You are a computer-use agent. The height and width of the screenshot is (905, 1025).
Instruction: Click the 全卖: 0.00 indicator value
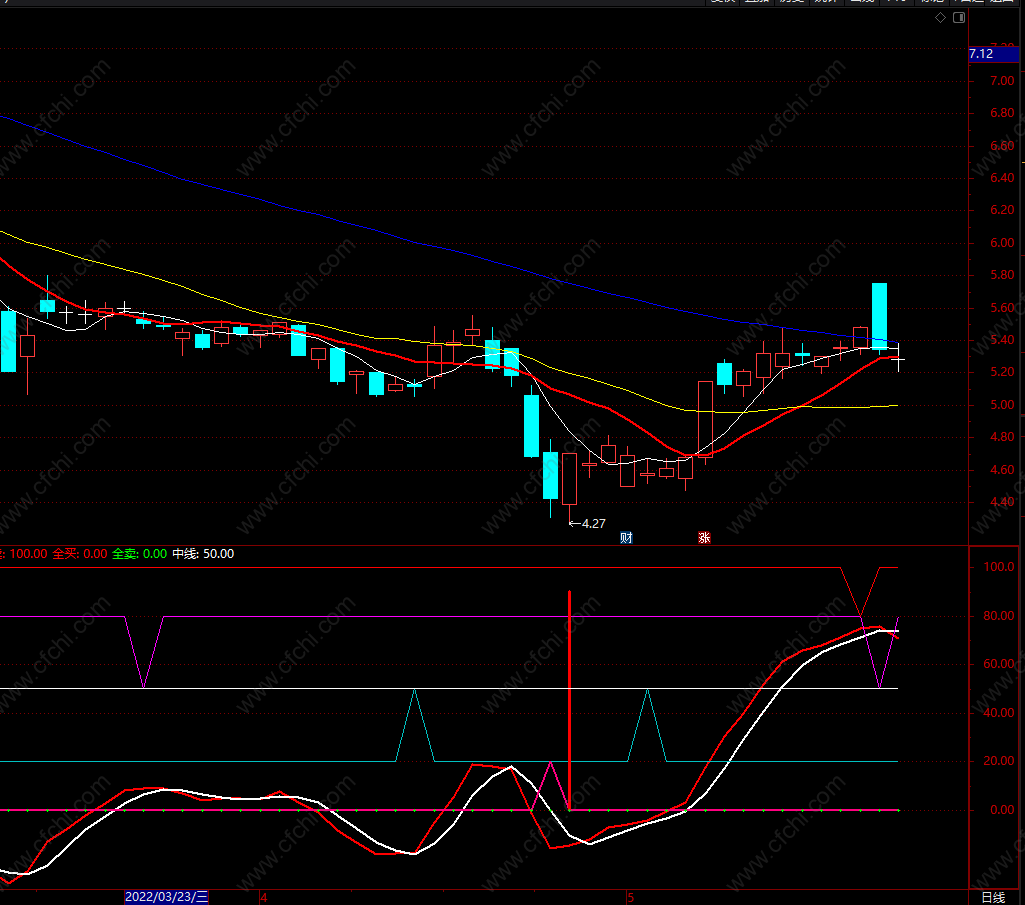click(139, 554)
